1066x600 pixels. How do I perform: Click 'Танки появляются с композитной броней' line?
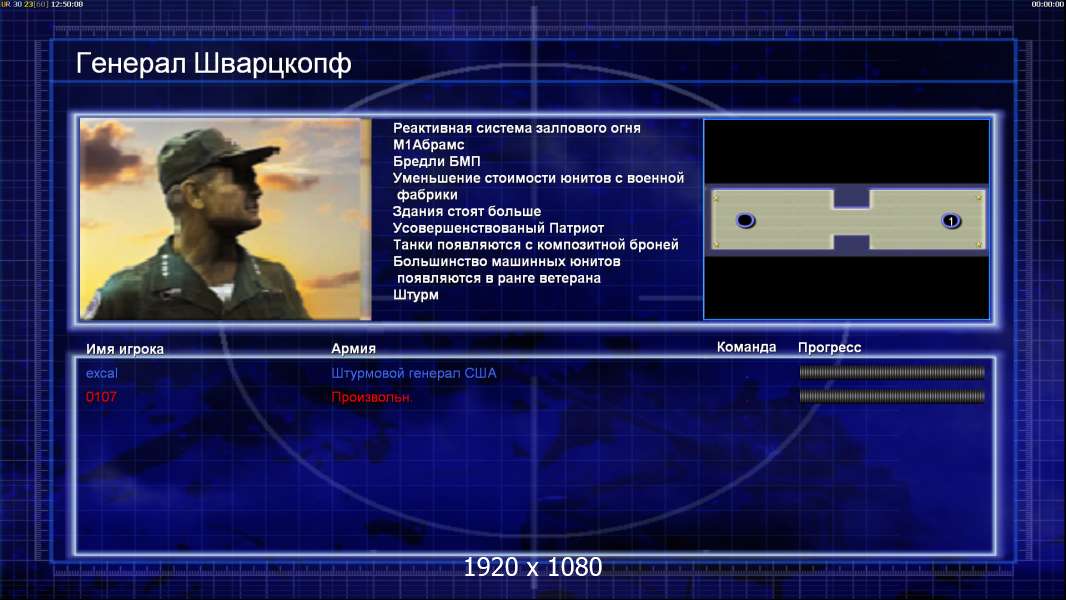[x=536, y=245]
